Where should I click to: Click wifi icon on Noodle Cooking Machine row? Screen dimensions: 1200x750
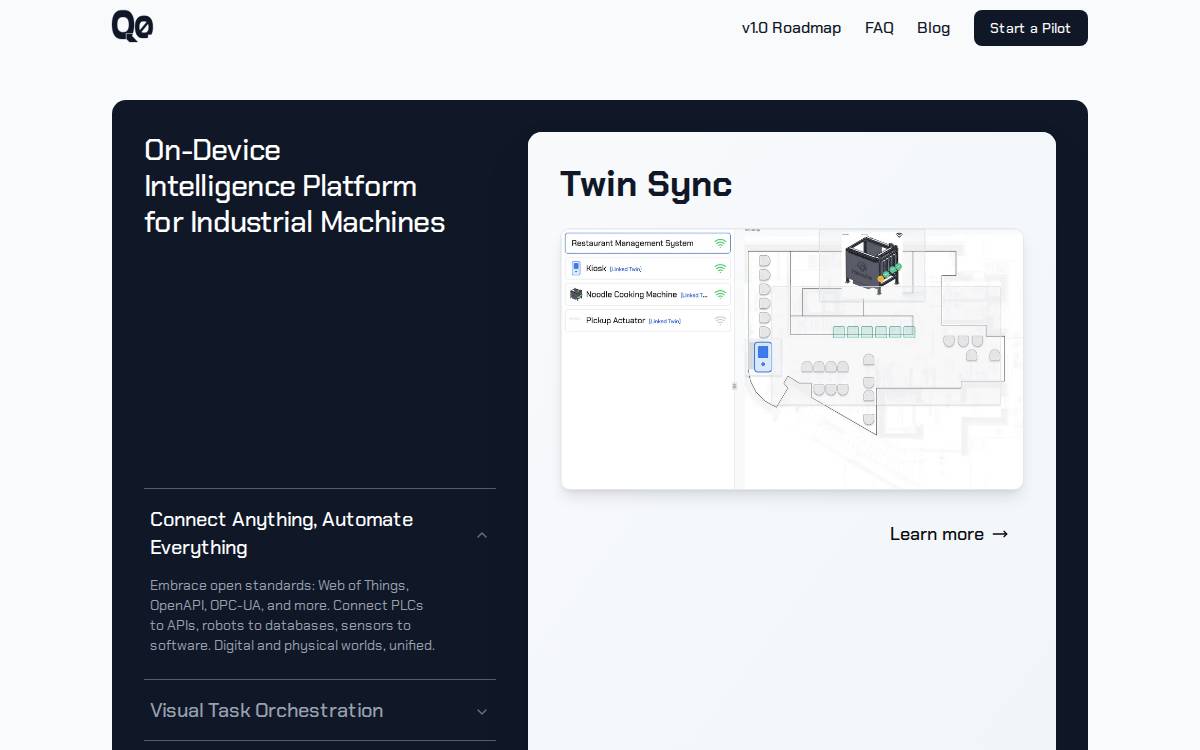click(x=720, y=294)
